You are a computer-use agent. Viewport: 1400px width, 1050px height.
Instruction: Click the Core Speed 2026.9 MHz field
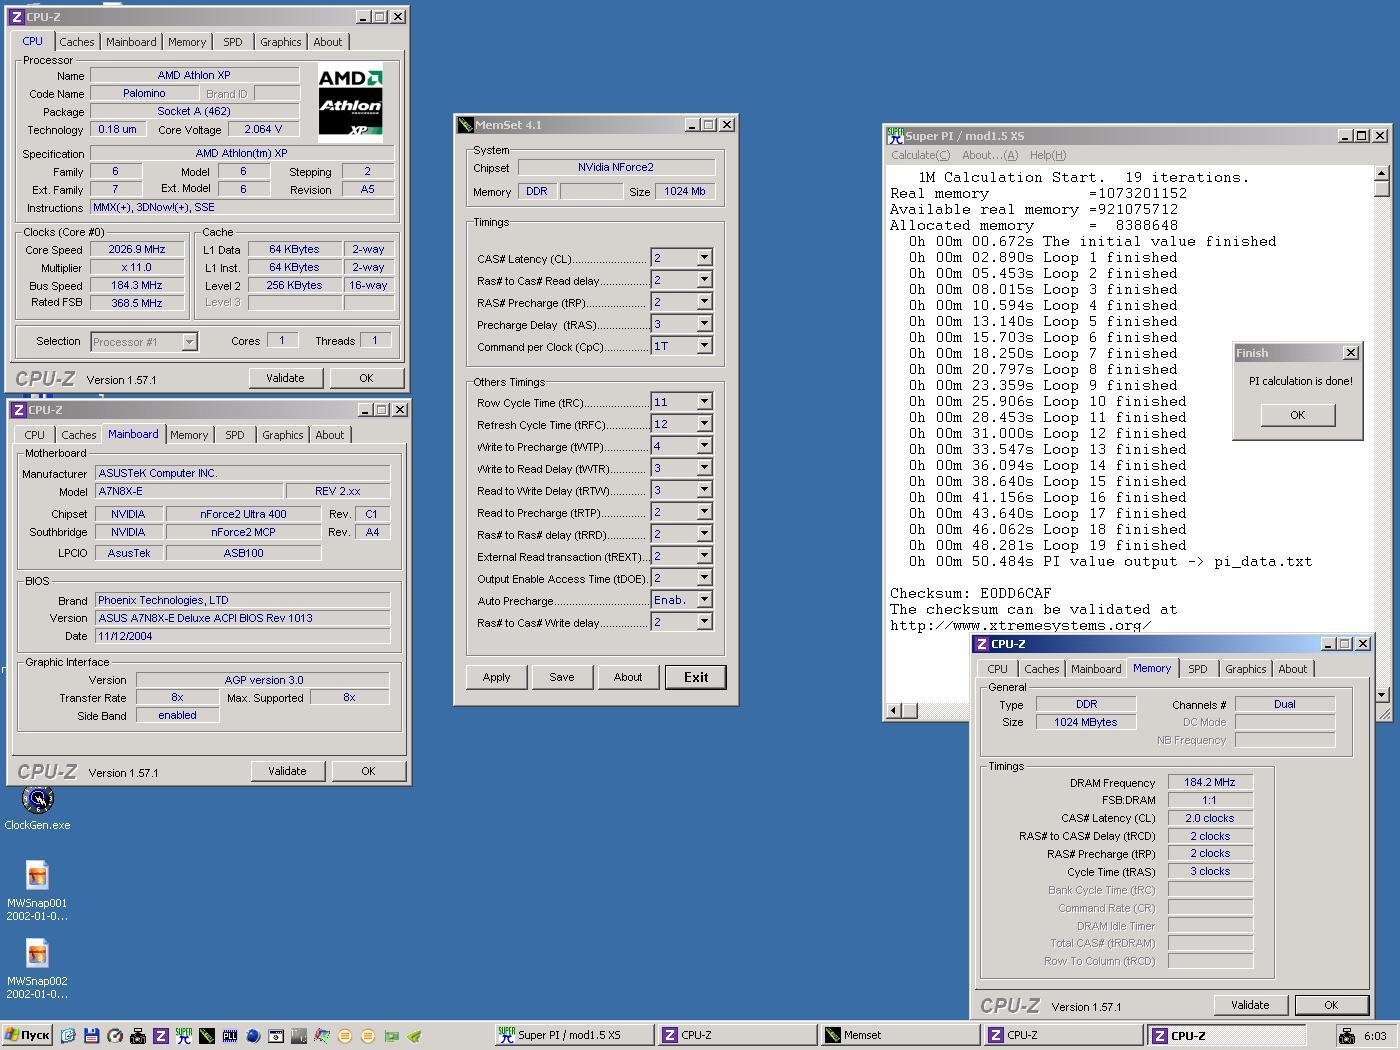(137, 250)
